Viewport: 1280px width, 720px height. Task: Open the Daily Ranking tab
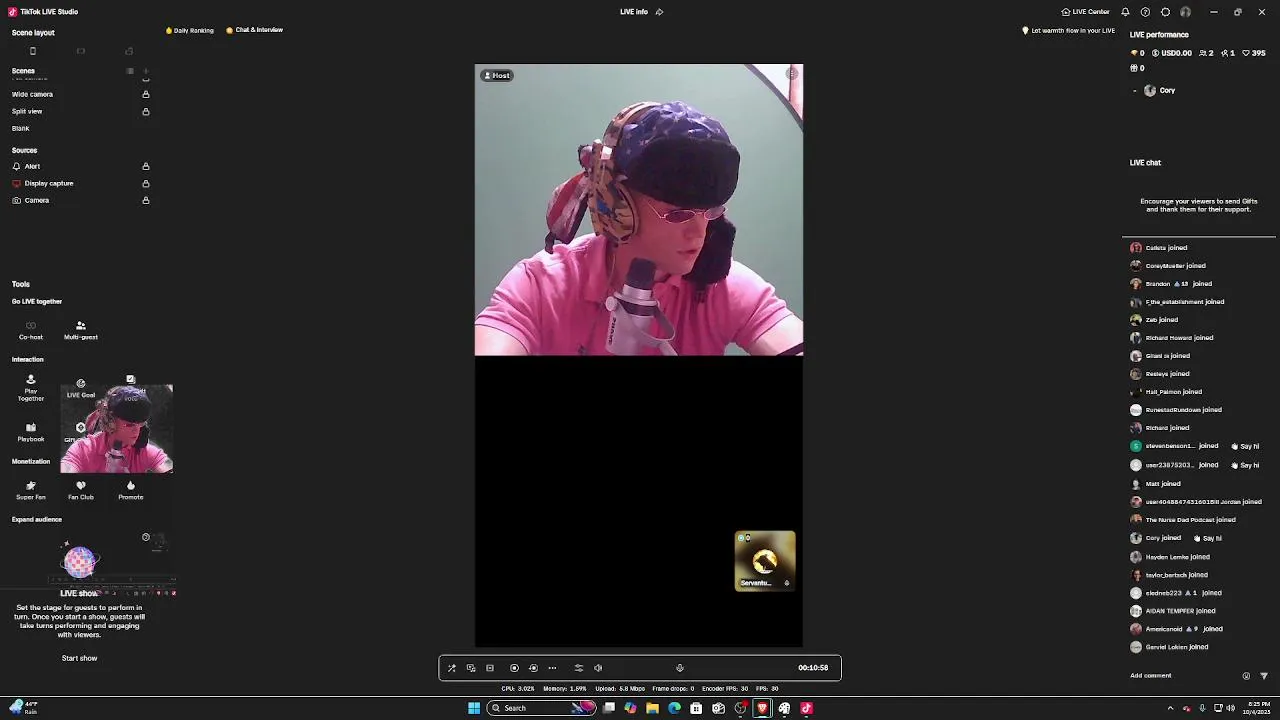coord(189,30)
